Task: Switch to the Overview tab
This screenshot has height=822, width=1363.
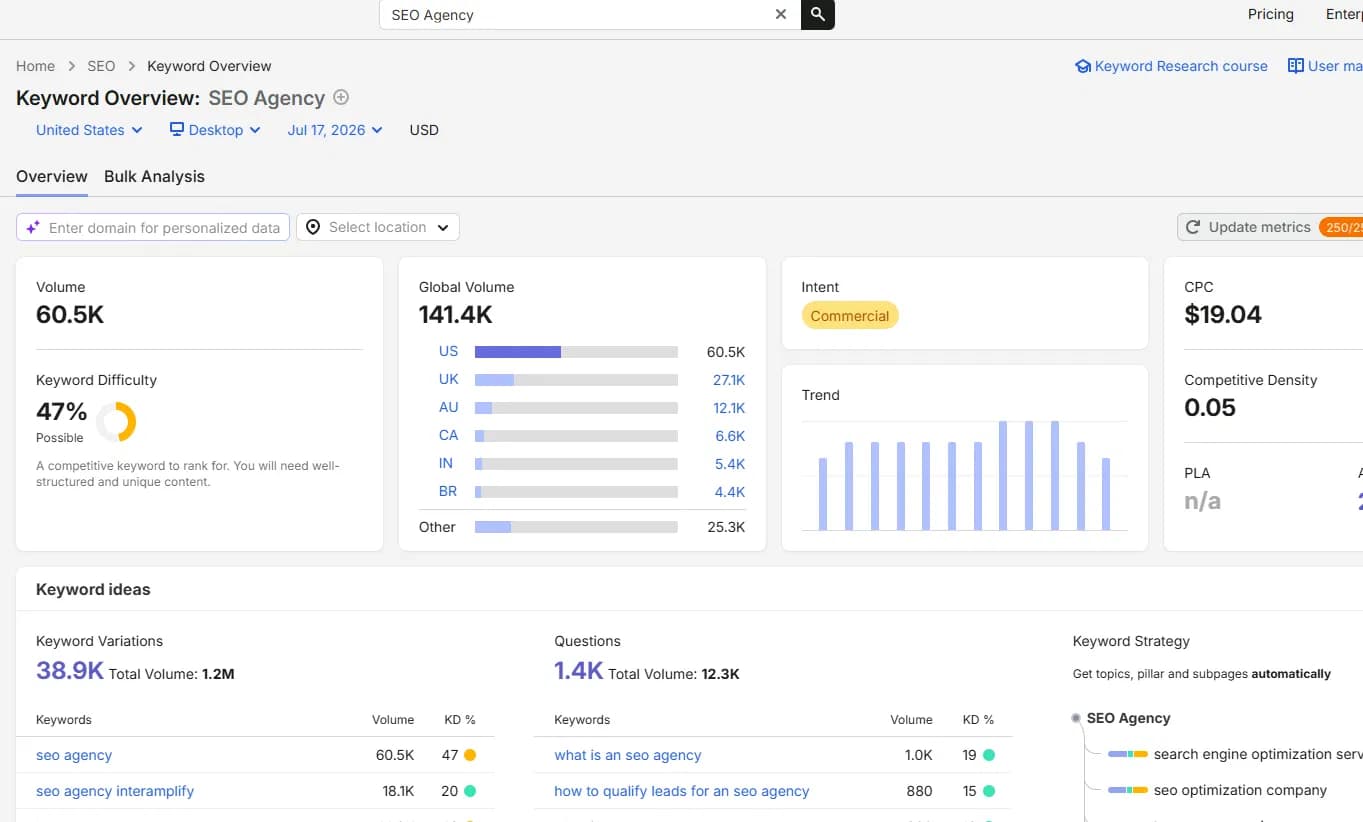Action: pyautogui.click(x=52, y=176)
